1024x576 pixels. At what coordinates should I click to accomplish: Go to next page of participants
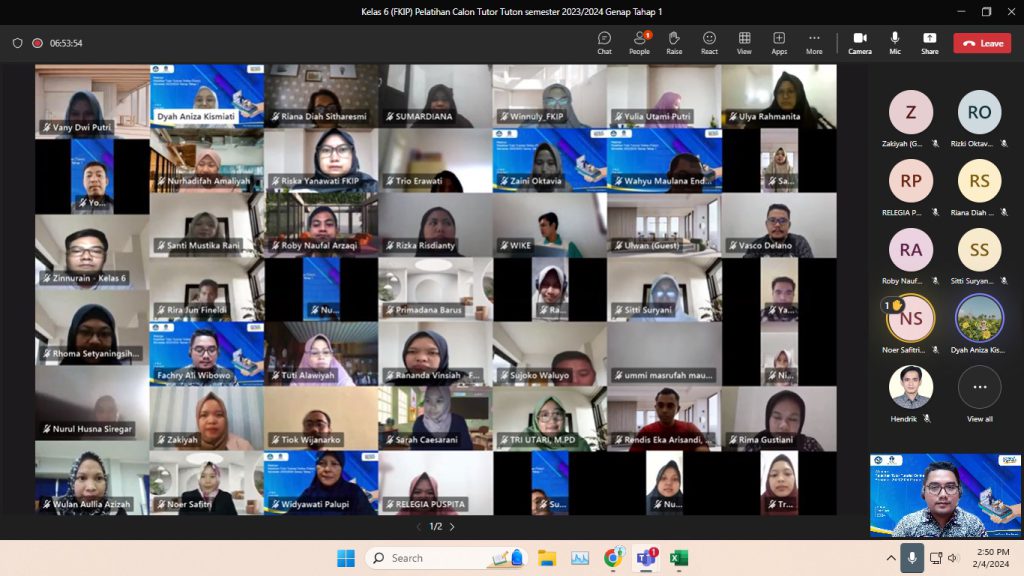tap(452, 527)
